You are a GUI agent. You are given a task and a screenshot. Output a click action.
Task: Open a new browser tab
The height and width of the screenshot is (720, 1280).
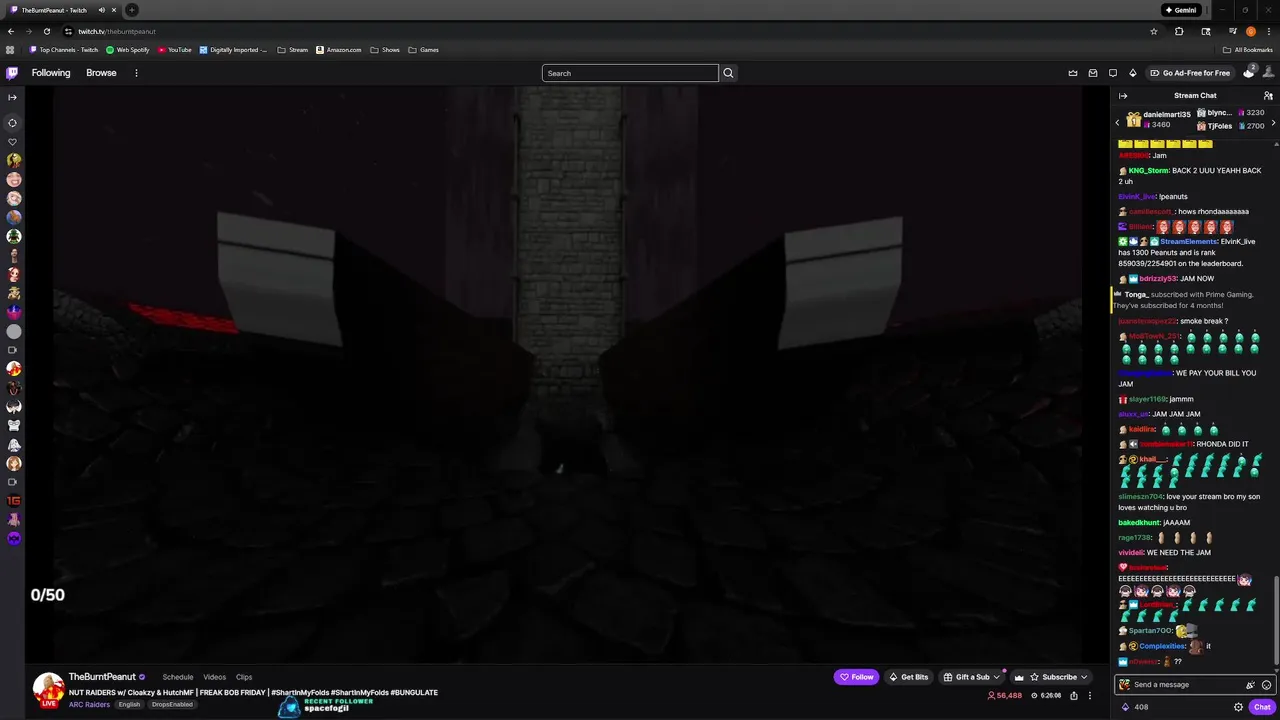pyautogui.click(x=131, y=10)
